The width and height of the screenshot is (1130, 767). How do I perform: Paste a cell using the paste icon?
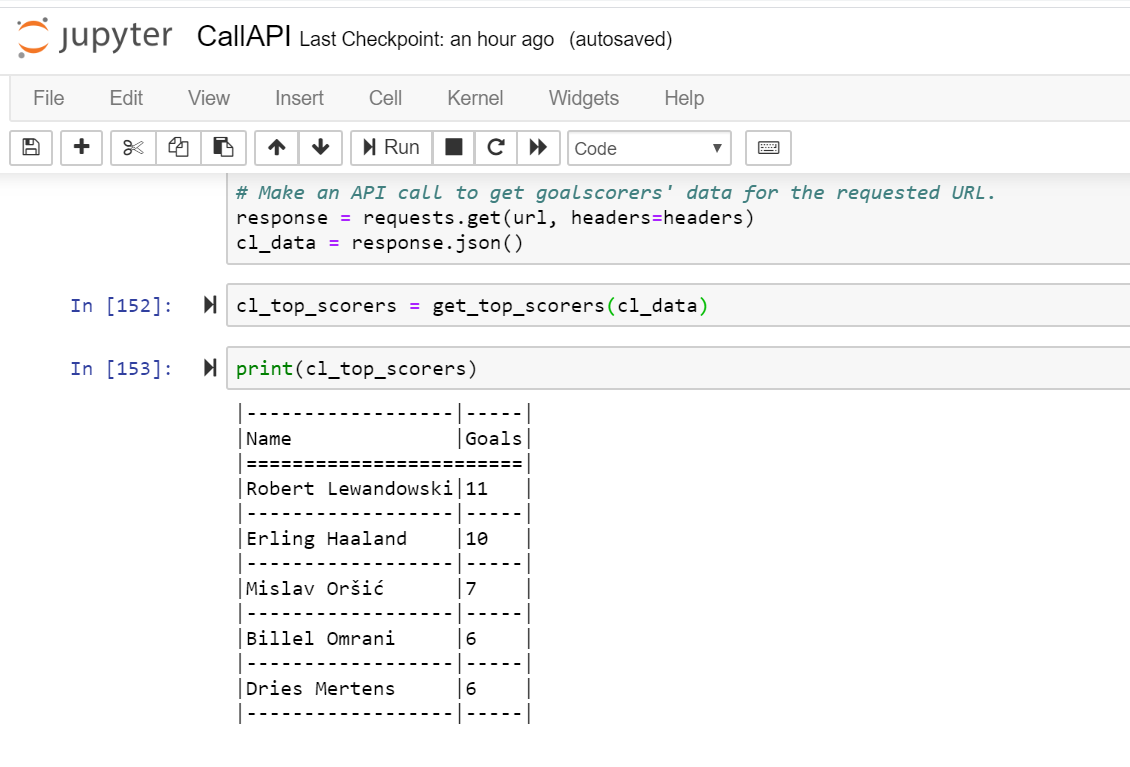click(223, 147)
